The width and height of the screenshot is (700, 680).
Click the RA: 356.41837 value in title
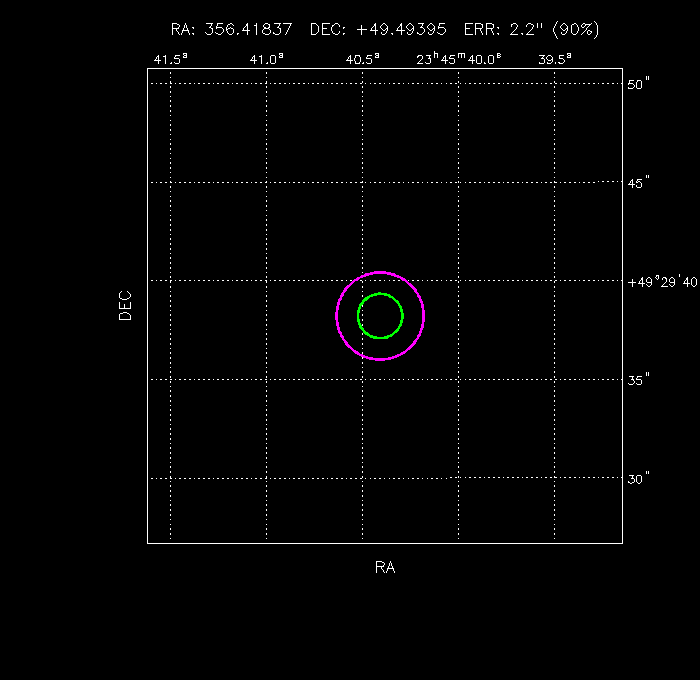[x=231, y=30]
